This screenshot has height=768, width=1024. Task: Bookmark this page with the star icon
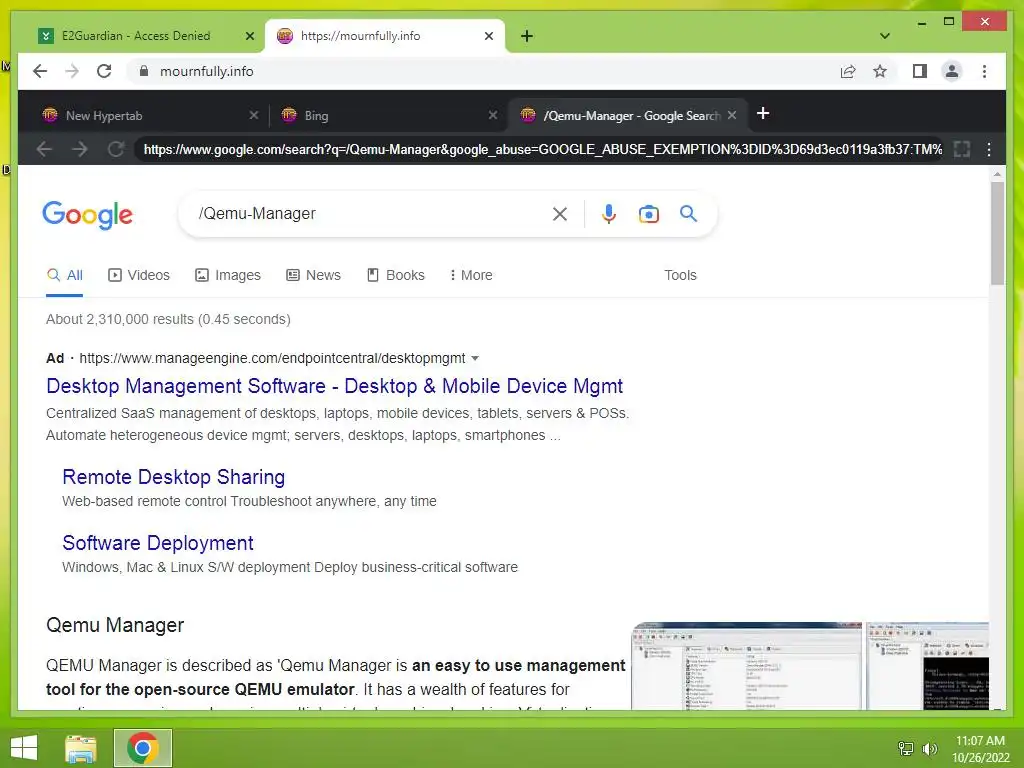click(880, 71)
